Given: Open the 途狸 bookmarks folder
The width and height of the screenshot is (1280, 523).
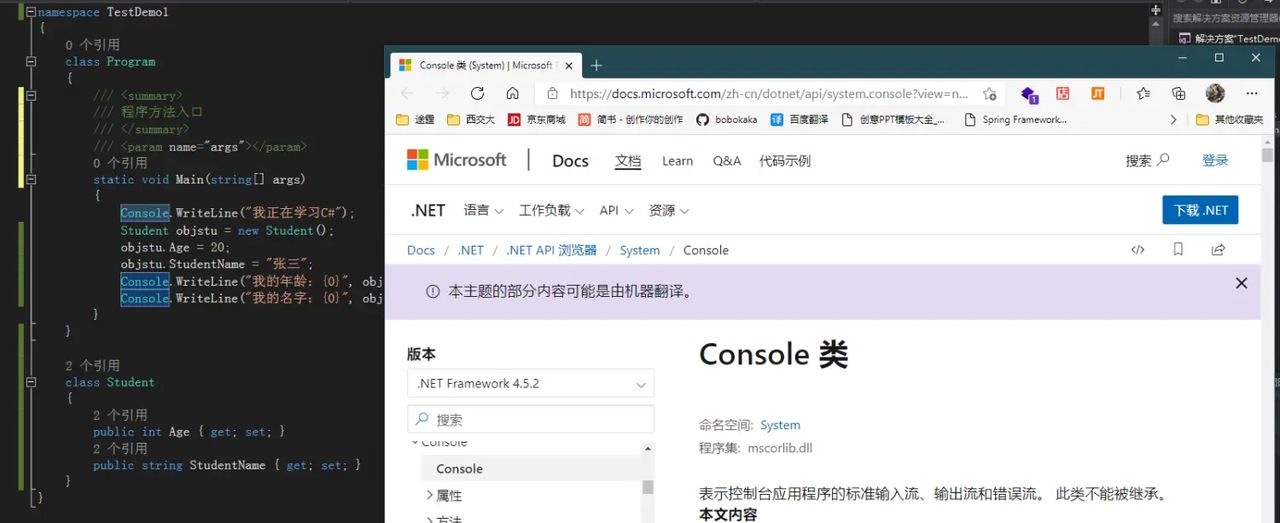Looking at the screenshot, I should pos(414,120).
